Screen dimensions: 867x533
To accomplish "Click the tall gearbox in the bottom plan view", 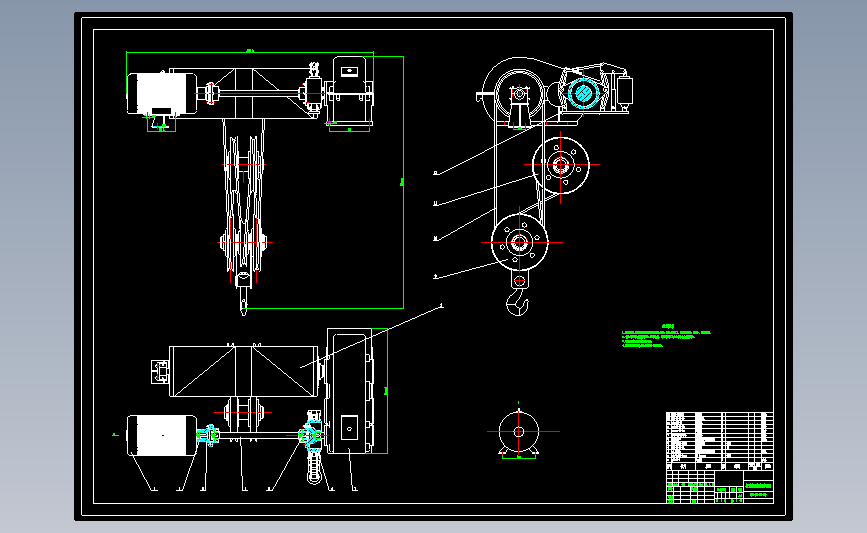I will tap(349, 391).
